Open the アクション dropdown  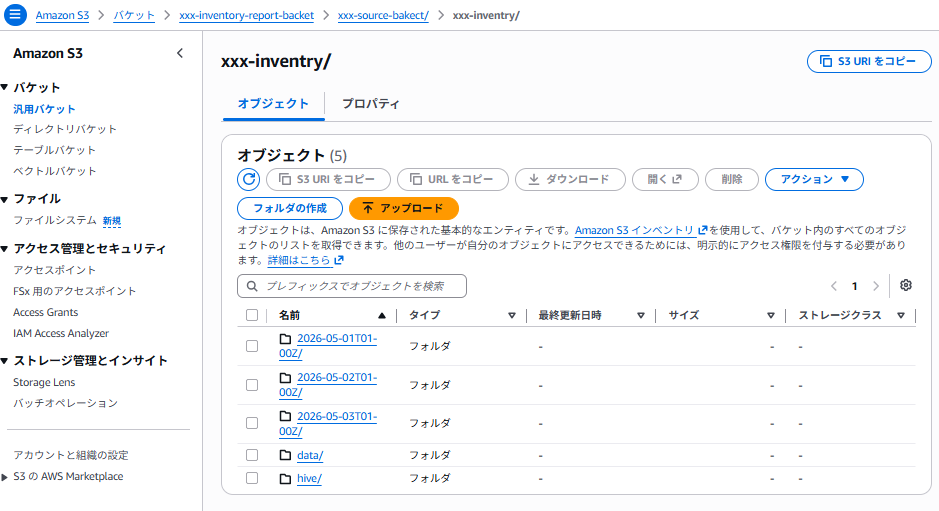click(x=814, y=179)
